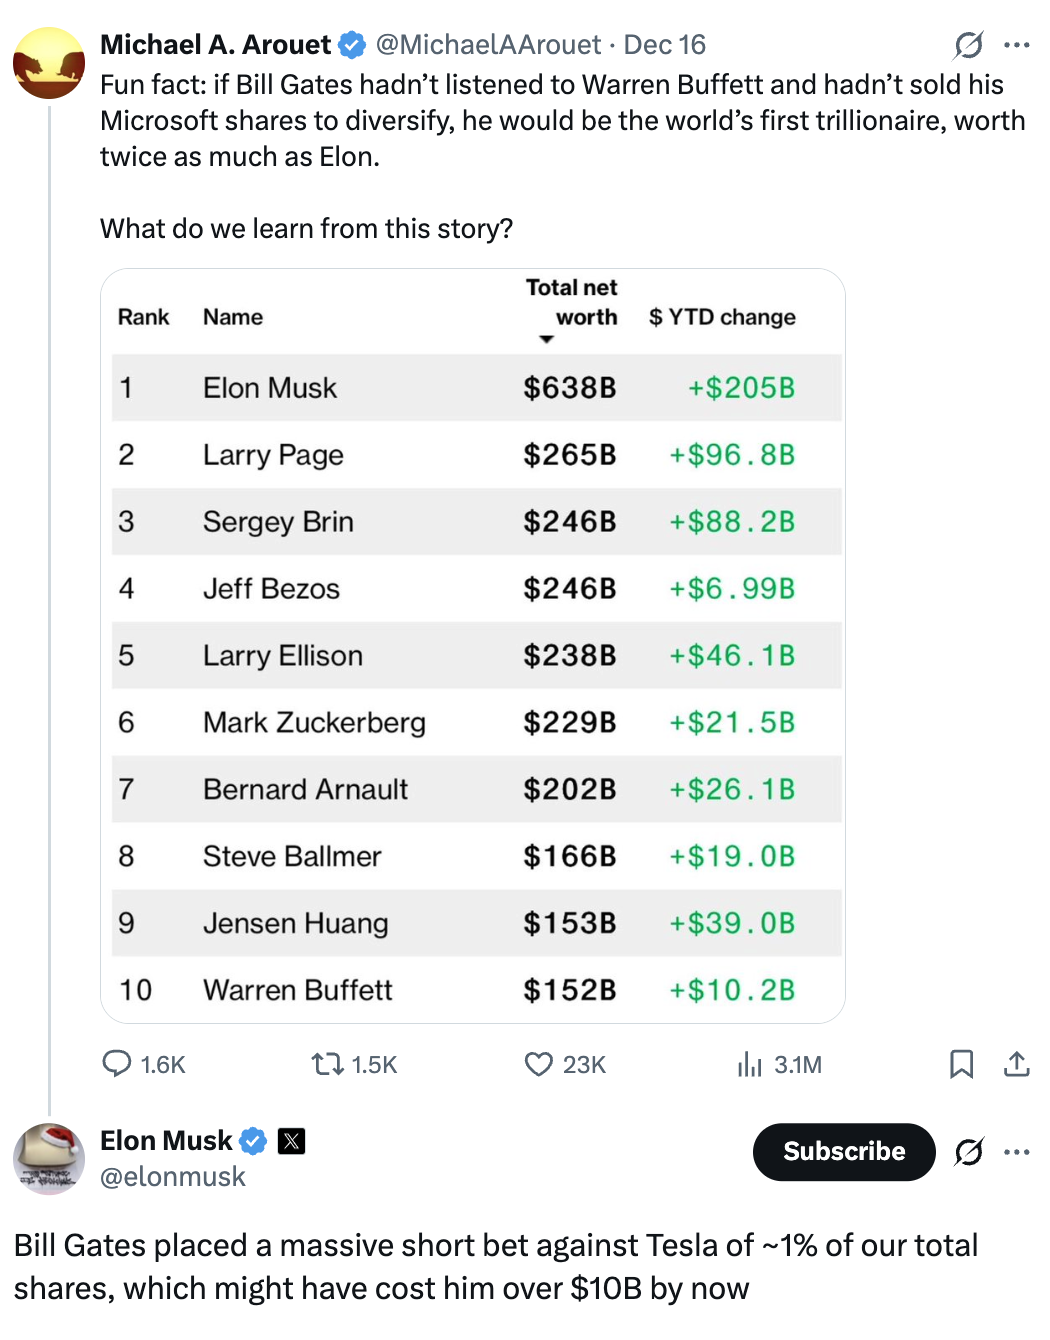Open the more-options menu on Musk's reply
This screenshot has height=1340, width=1050.
[1016, 1152]
